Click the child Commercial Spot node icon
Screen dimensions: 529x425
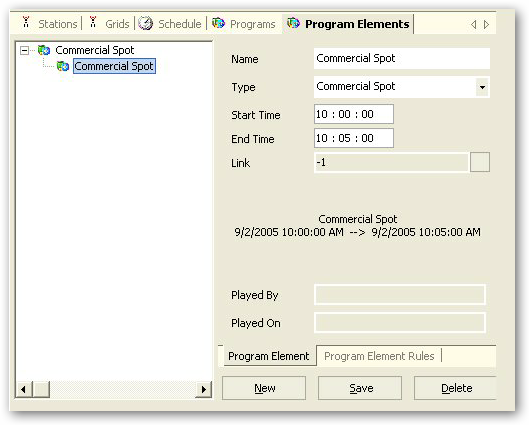point(63,66)
